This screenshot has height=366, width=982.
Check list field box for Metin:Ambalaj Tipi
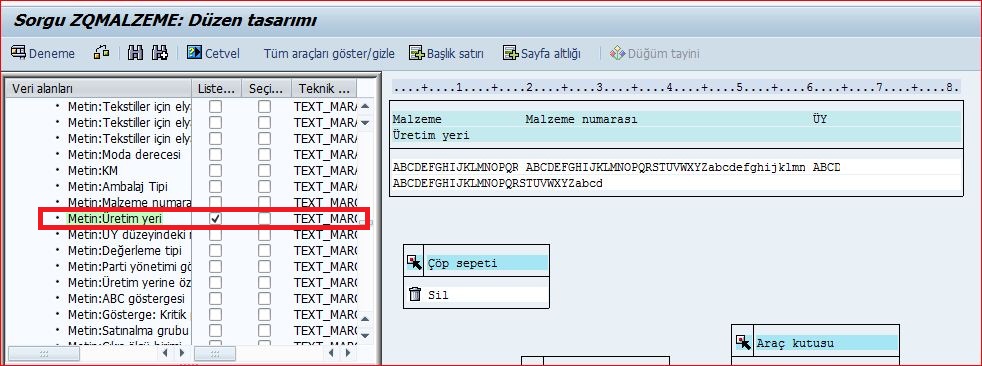point(215,186)
